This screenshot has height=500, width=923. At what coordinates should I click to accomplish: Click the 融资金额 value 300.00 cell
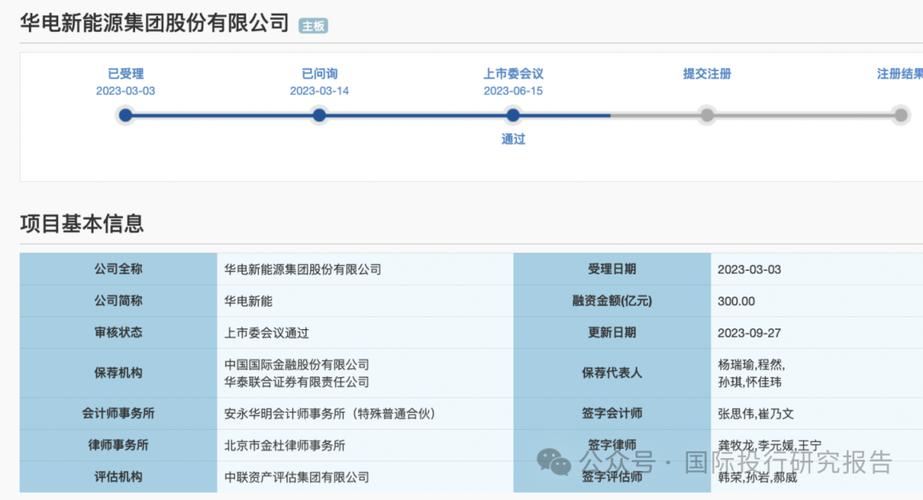tap(736, 301)
